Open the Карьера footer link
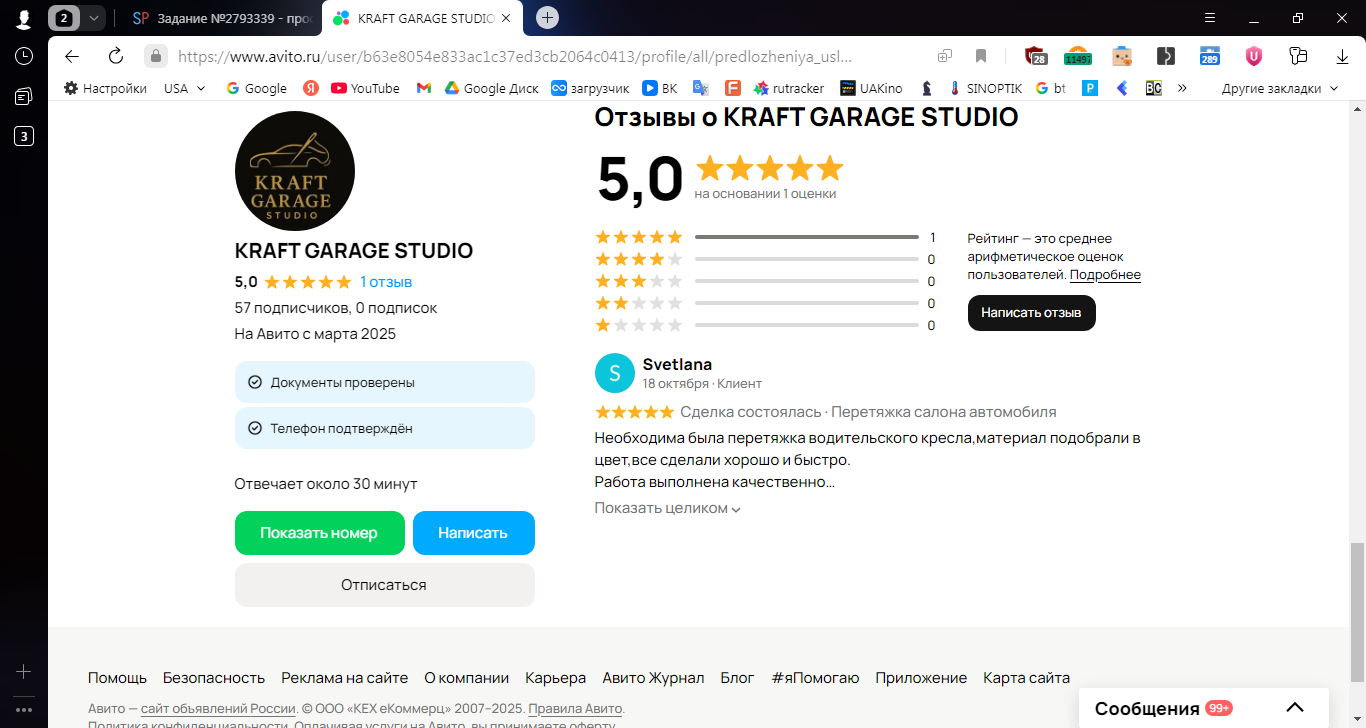 pyautogui.click(x=556, y=678)
